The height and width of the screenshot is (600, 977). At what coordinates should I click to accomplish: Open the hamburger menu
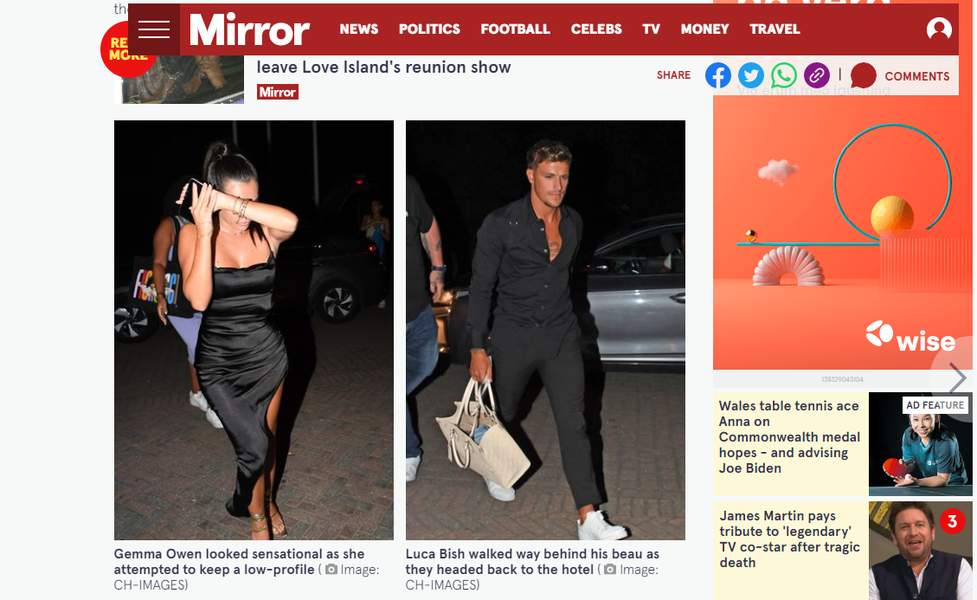pyautogui.click(x=154, y=29)
